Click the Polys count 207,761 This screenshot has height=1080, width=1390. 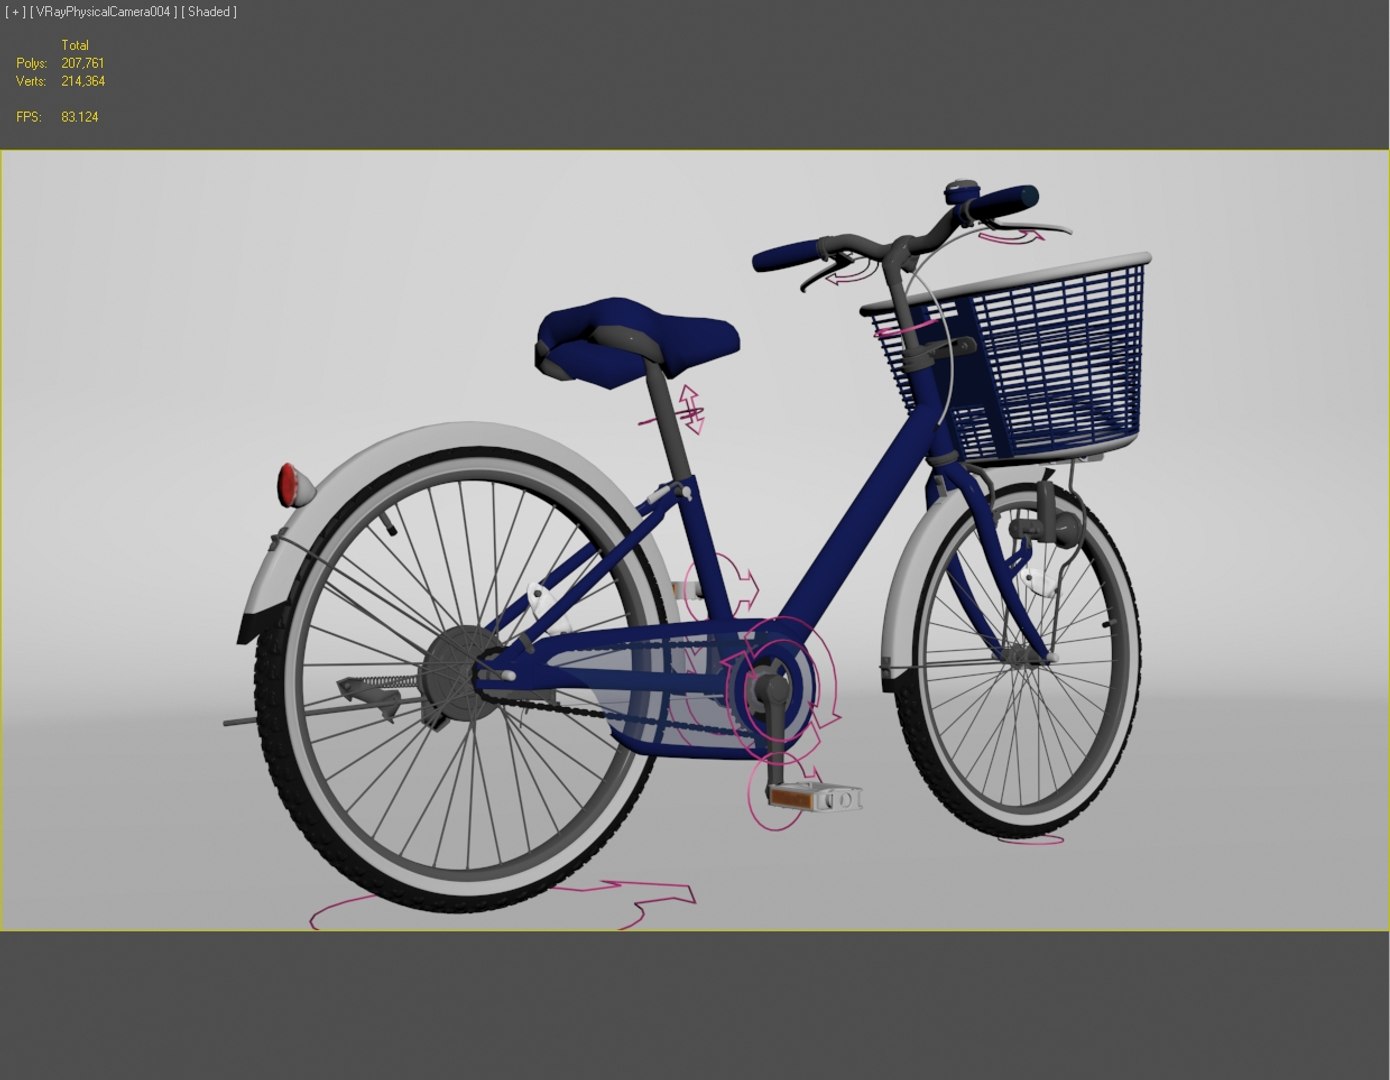82,63
